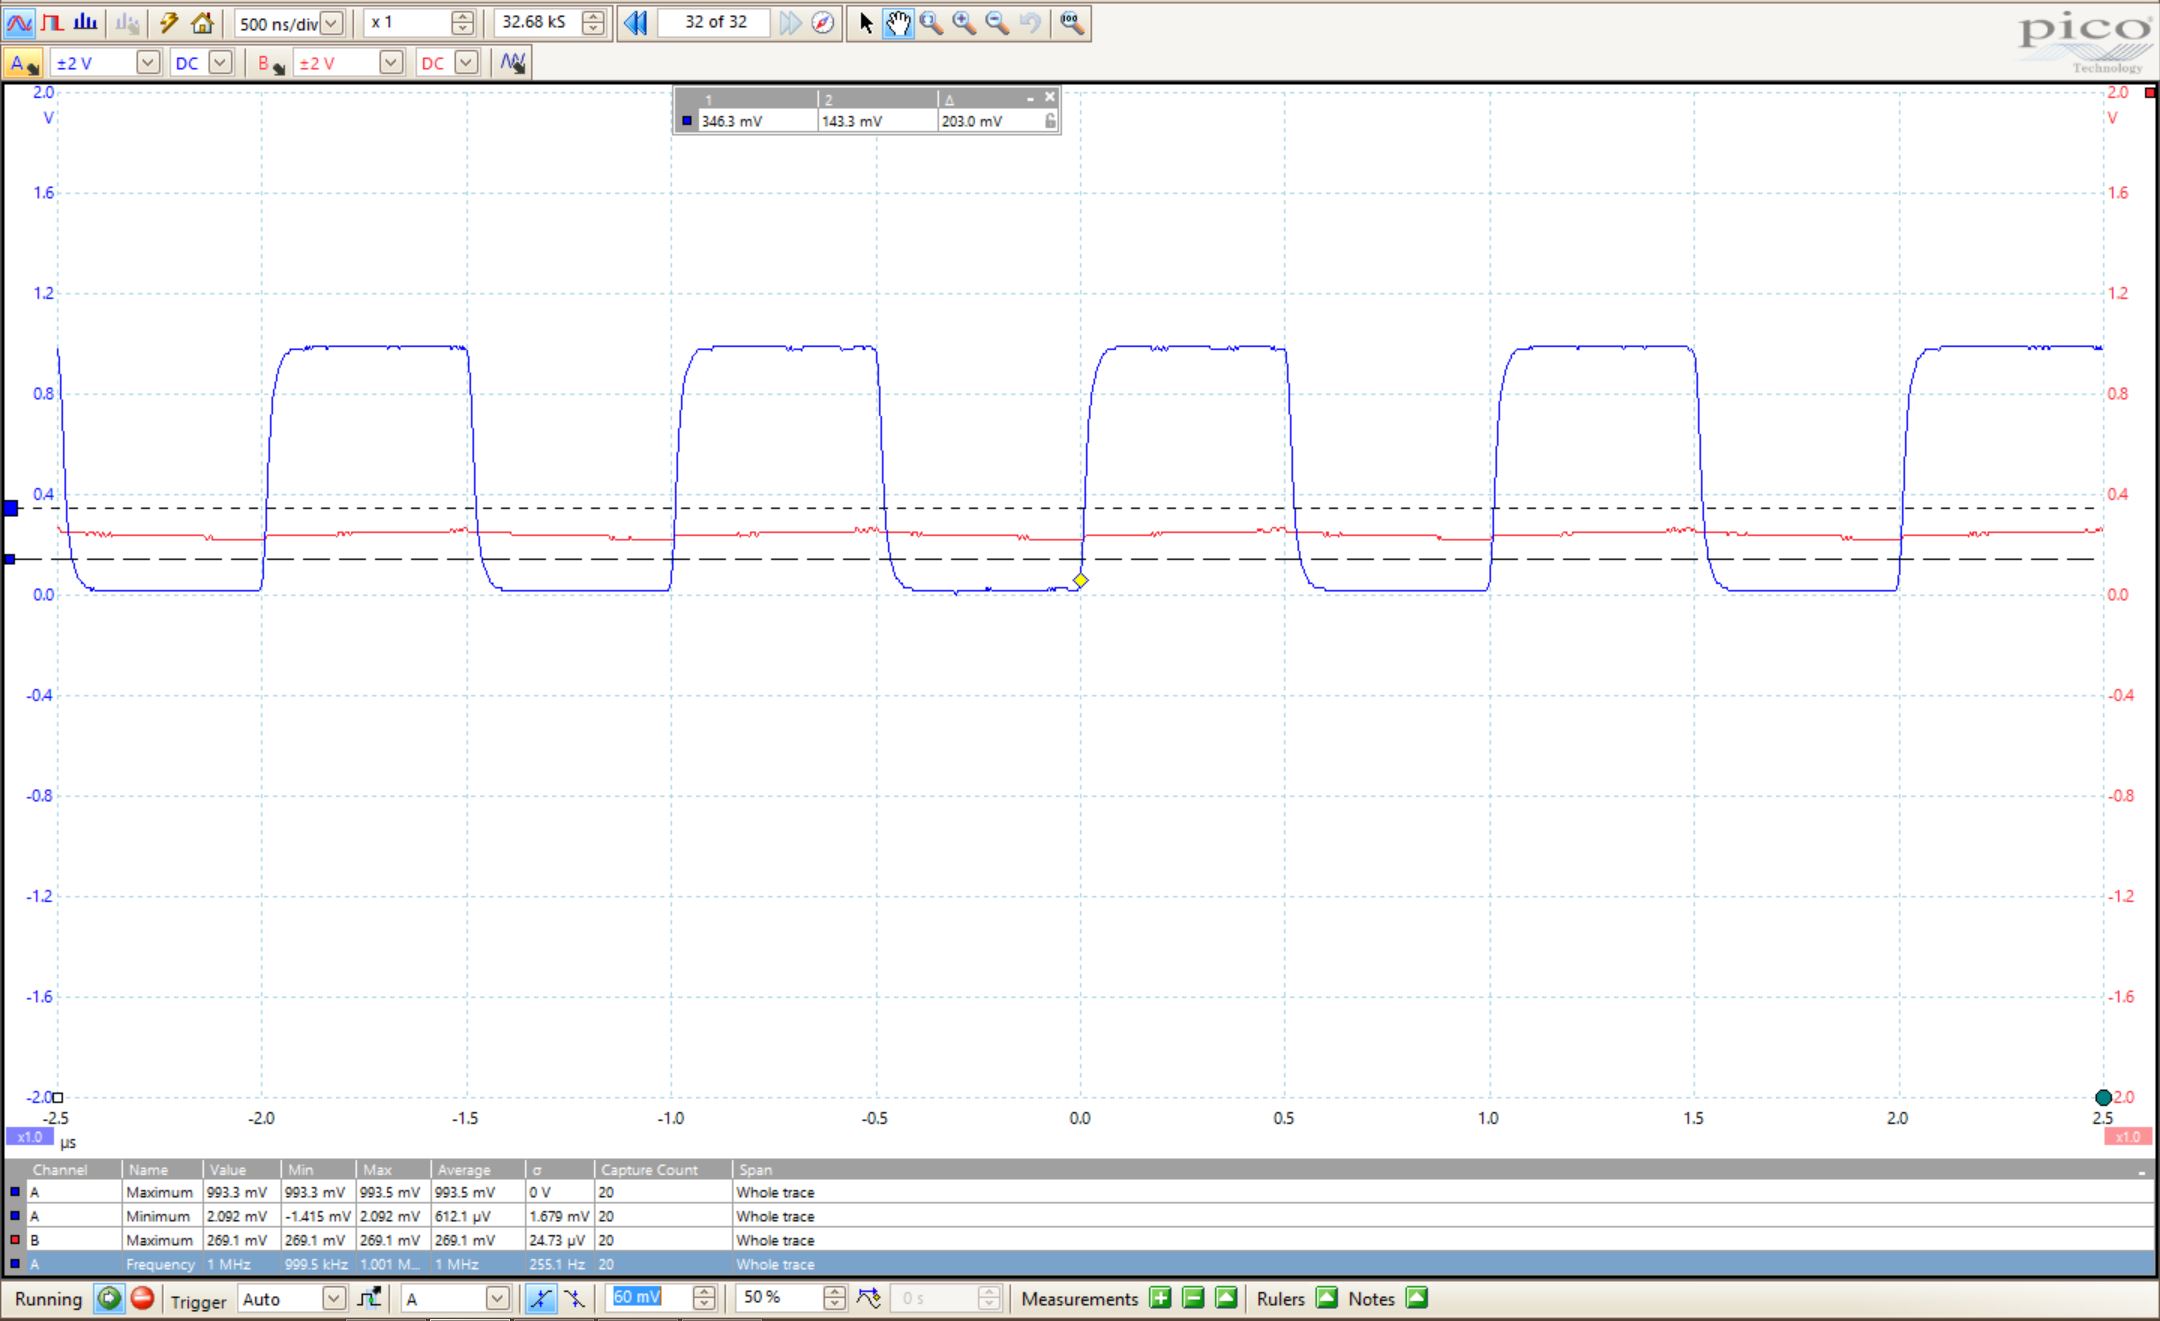Select the Zoom Out magnifier tool

tap(997, 22)
